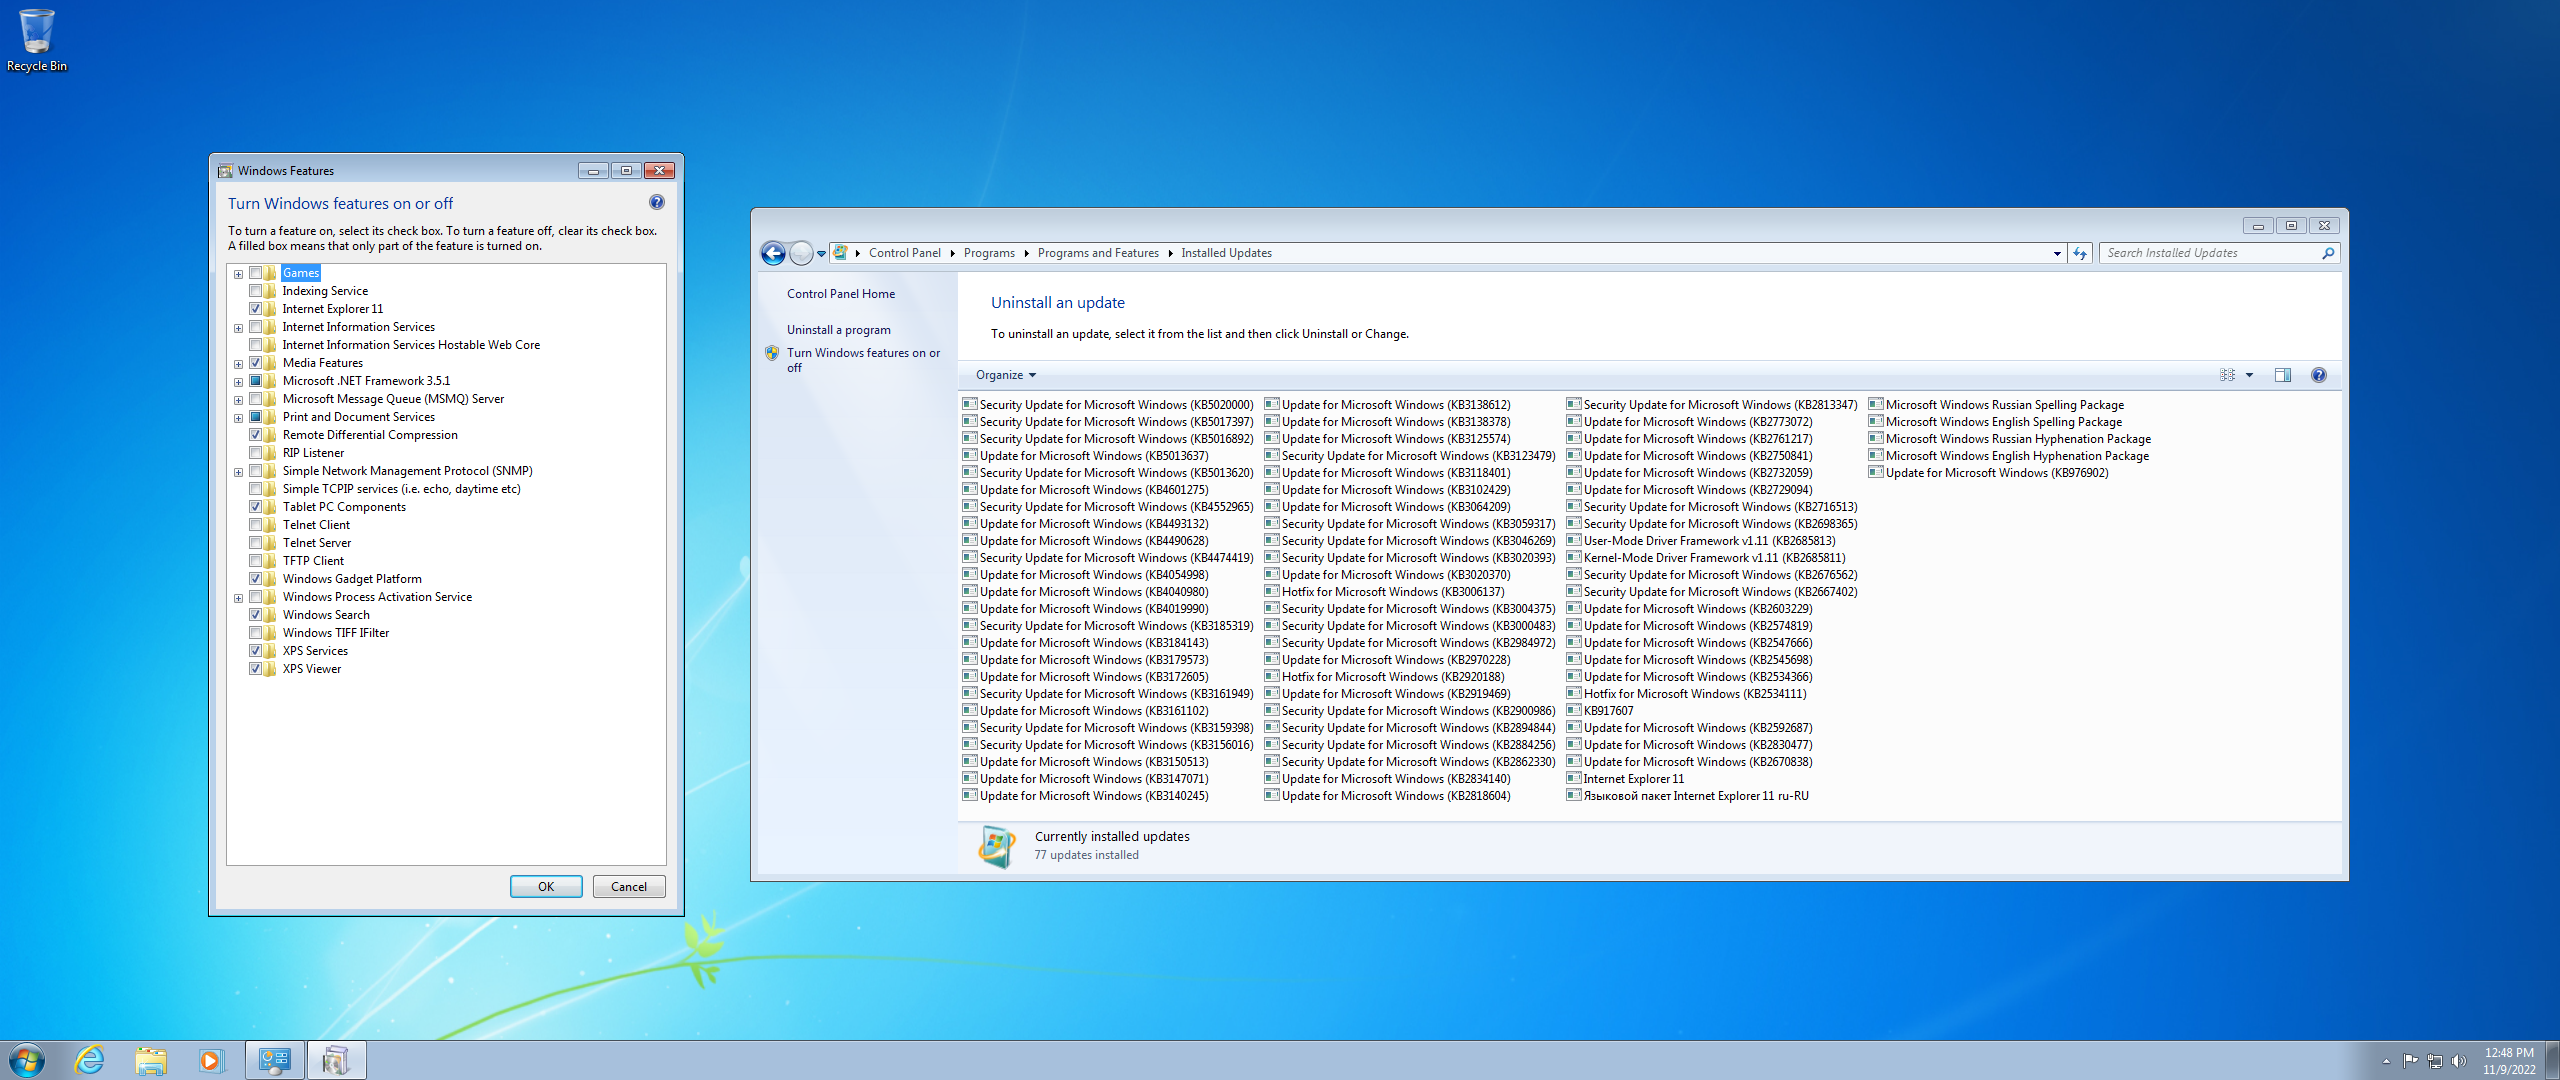Click the Programs breadcrumb segment
The height and width of the screenshot is (1080, 2560).
(989, 253)
